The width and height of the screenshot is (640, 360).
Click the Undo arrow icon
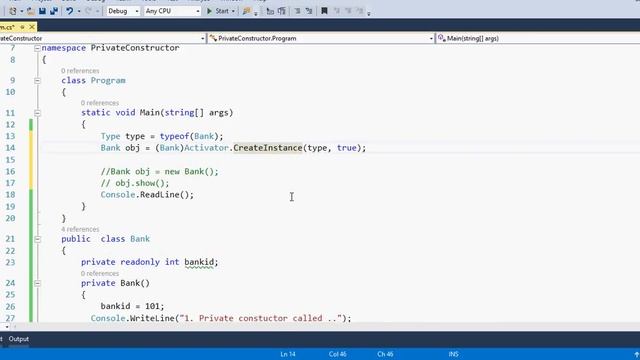click(x=70, y=11)
